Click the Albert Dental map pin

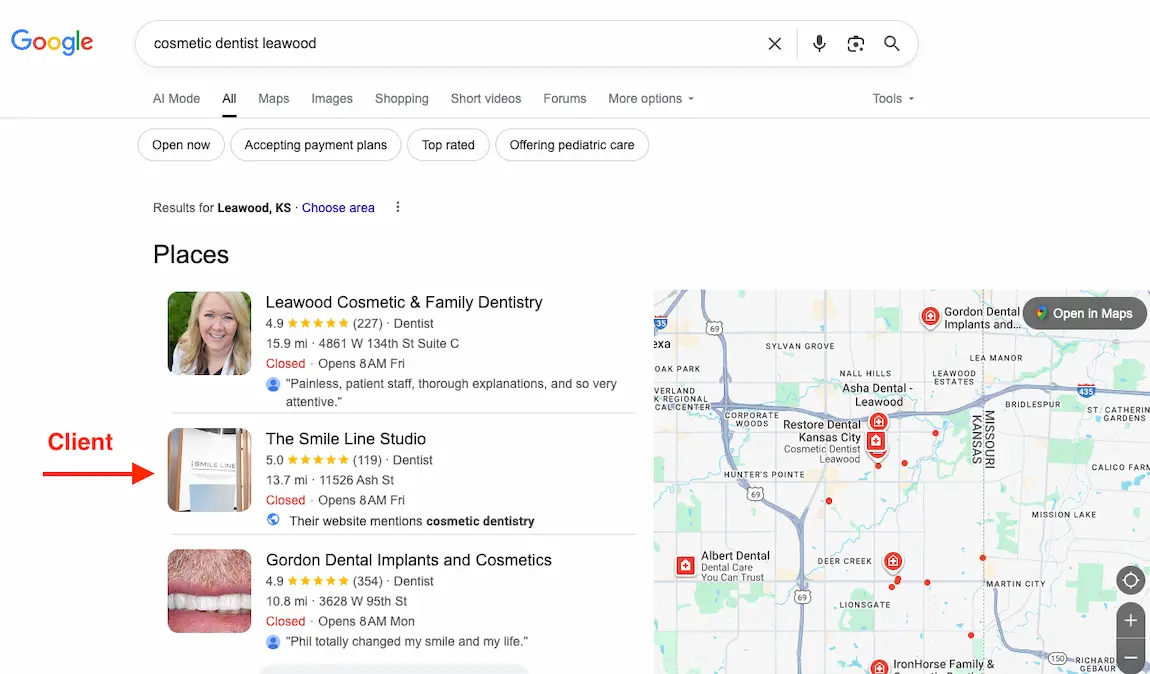click(685, 565)
